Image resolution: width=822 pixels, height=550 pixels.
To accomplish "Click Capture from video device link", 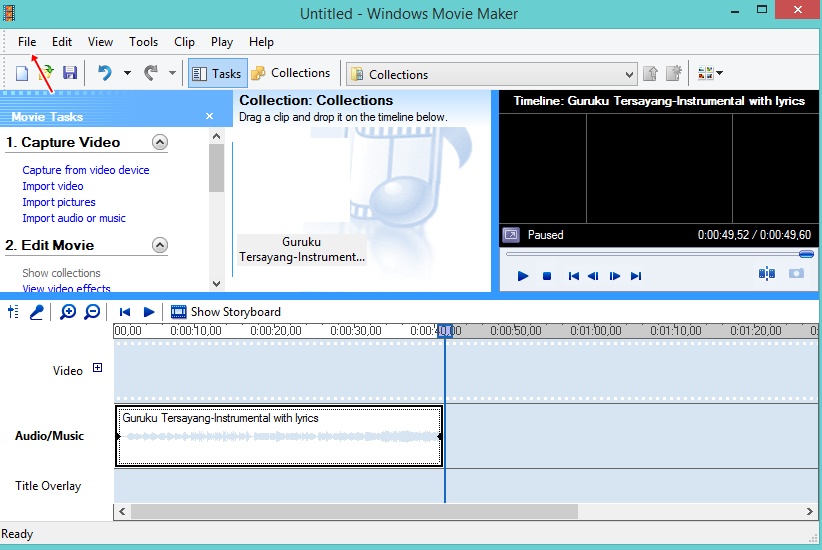I will pyautogui.click(x=86, y=170).
